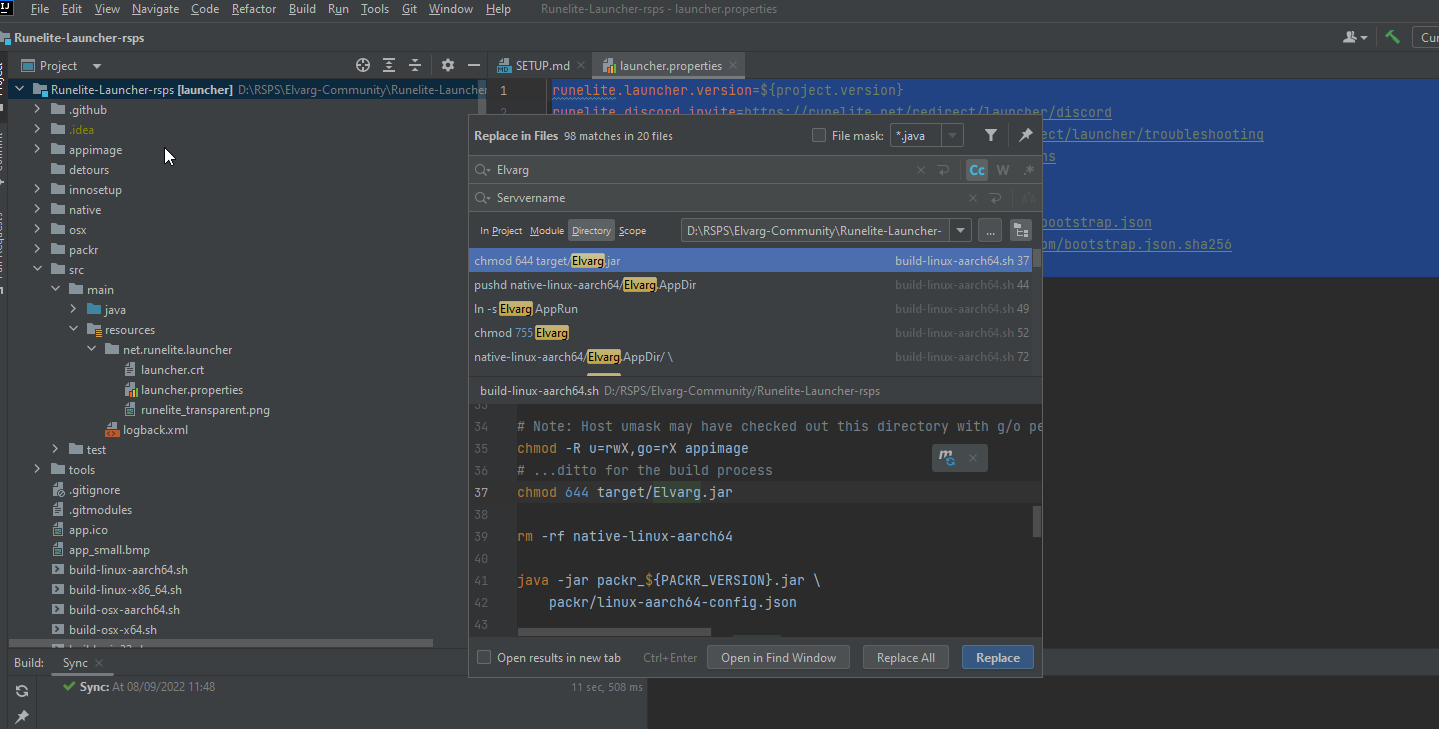Open replace history magnifier in Servvername field
Screen dimensions: 1439x729
483,198
